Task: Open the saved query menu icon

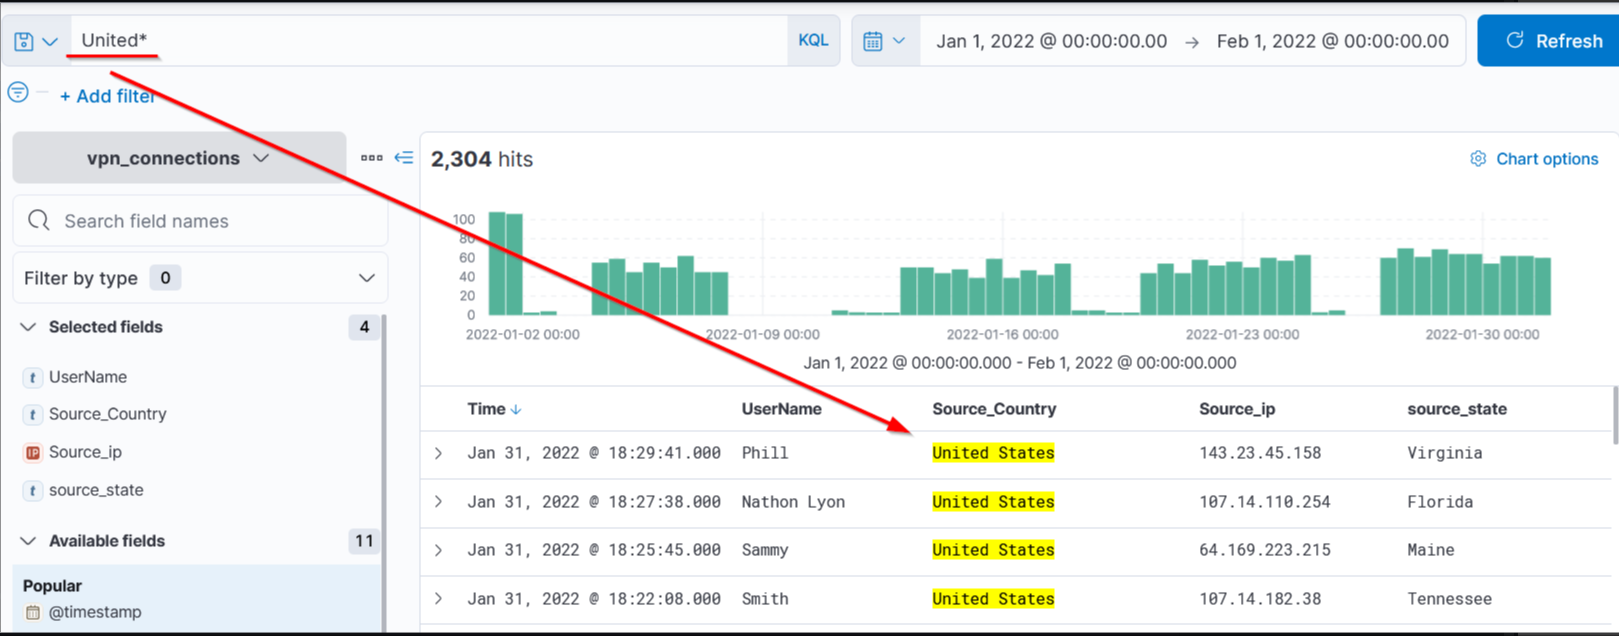Action: click(35, 41)
